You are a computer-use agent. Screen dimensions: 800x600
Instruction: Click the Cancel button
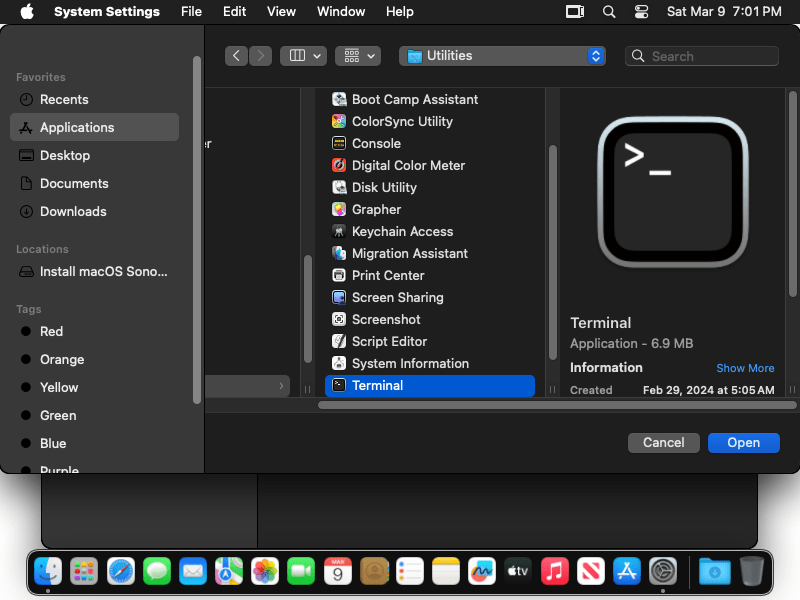point(663,442)
